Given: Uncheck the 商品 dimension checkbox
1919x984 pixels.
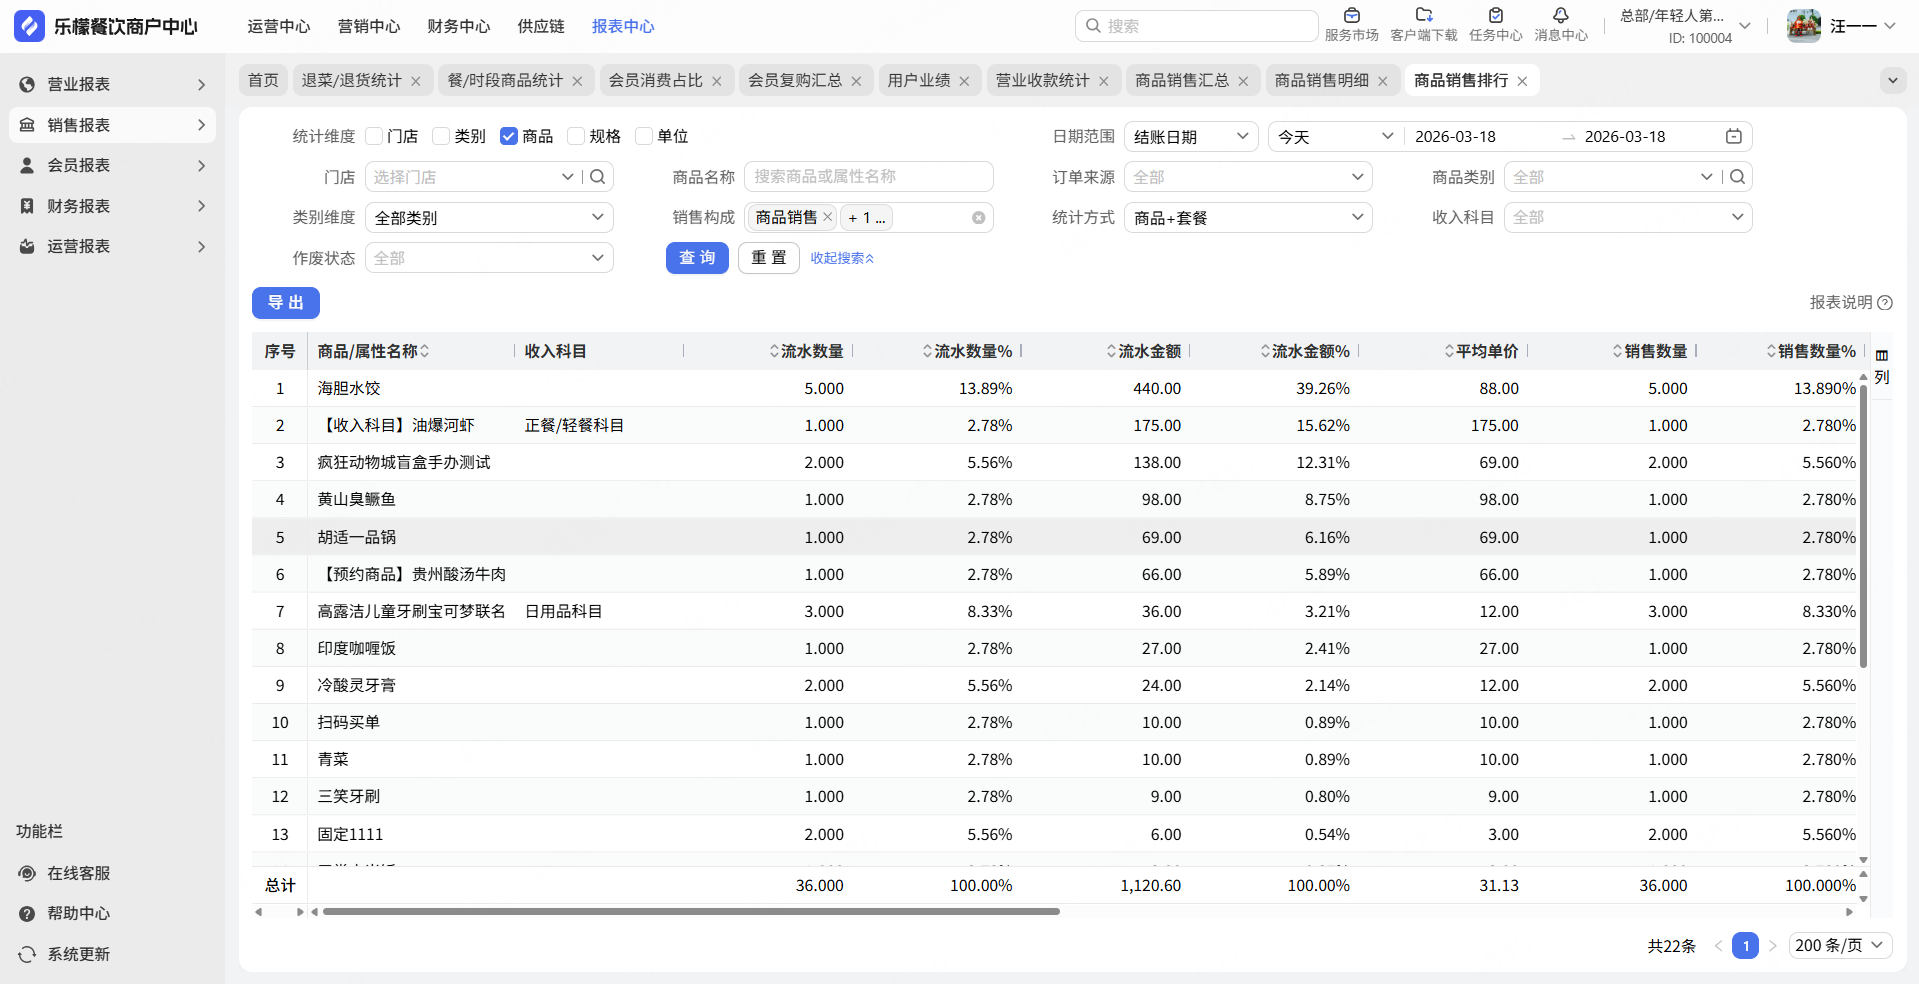Looking at the screenshot, I should [x=509, y=137].
